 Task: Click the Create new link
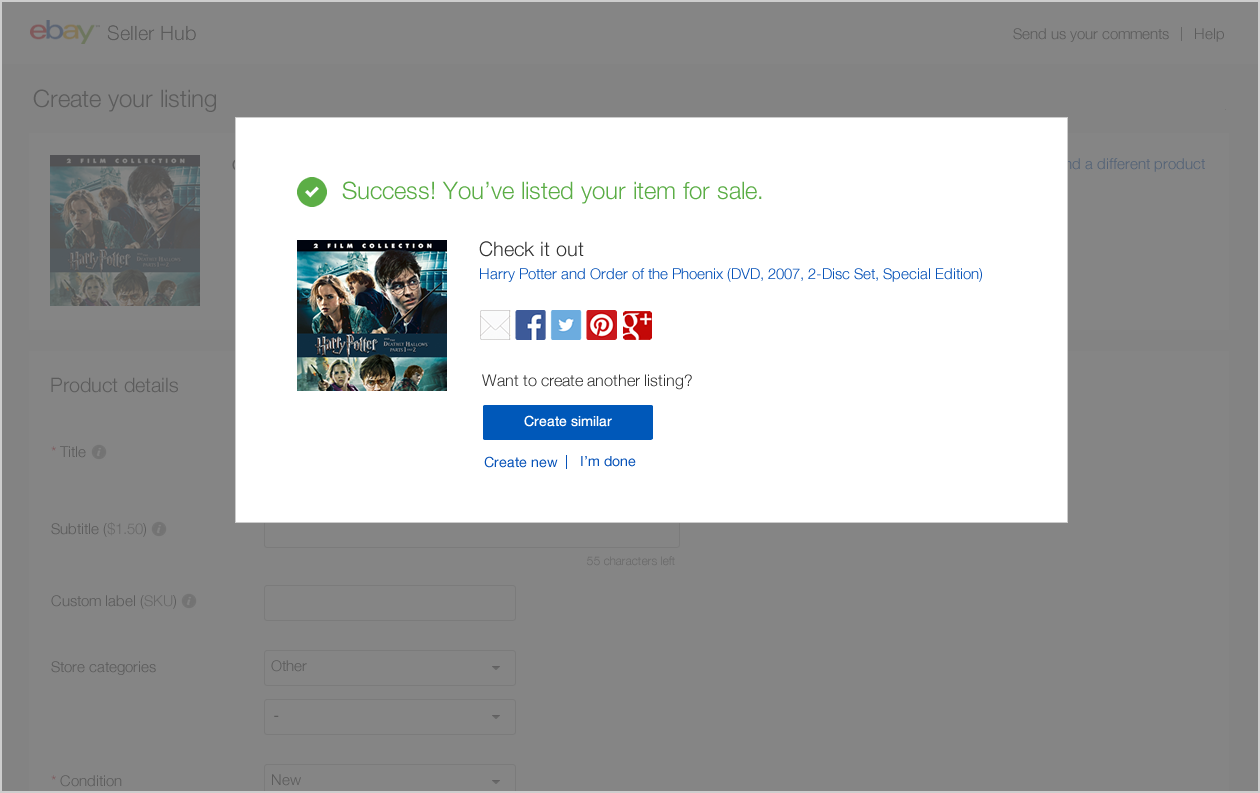click(x=521, y=462)
